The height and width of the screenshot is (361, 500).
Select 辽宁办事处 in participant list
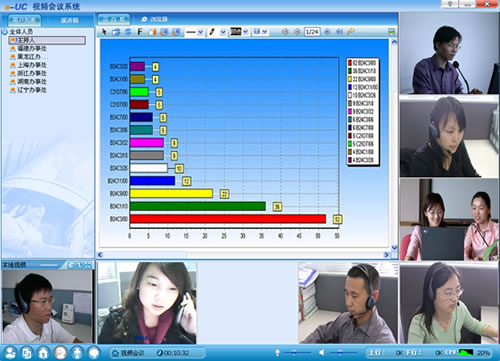coord(32,90)
